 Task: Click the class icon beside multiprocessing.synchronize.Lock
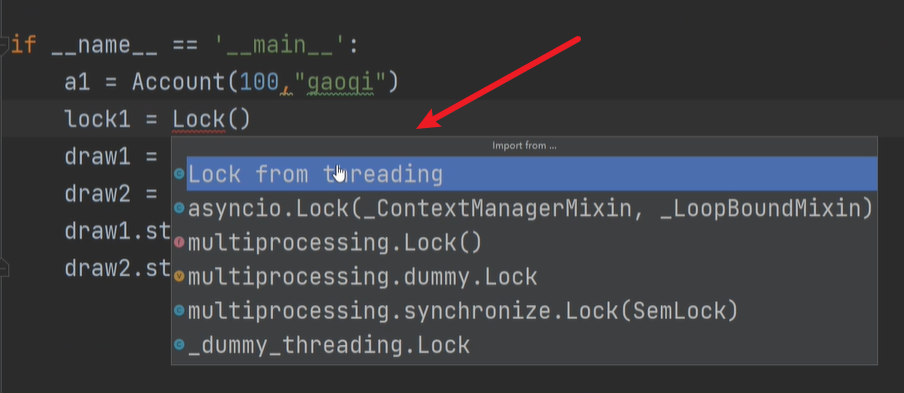[x=179, y=311]
